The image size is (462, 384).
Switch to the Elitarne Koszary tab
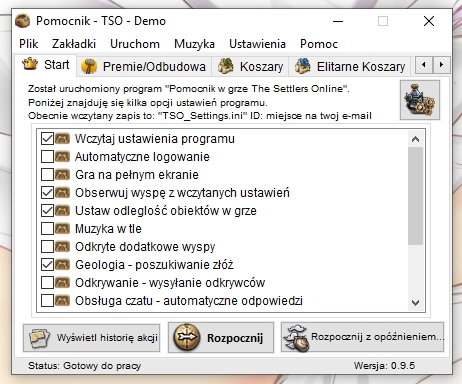(350, 66)
